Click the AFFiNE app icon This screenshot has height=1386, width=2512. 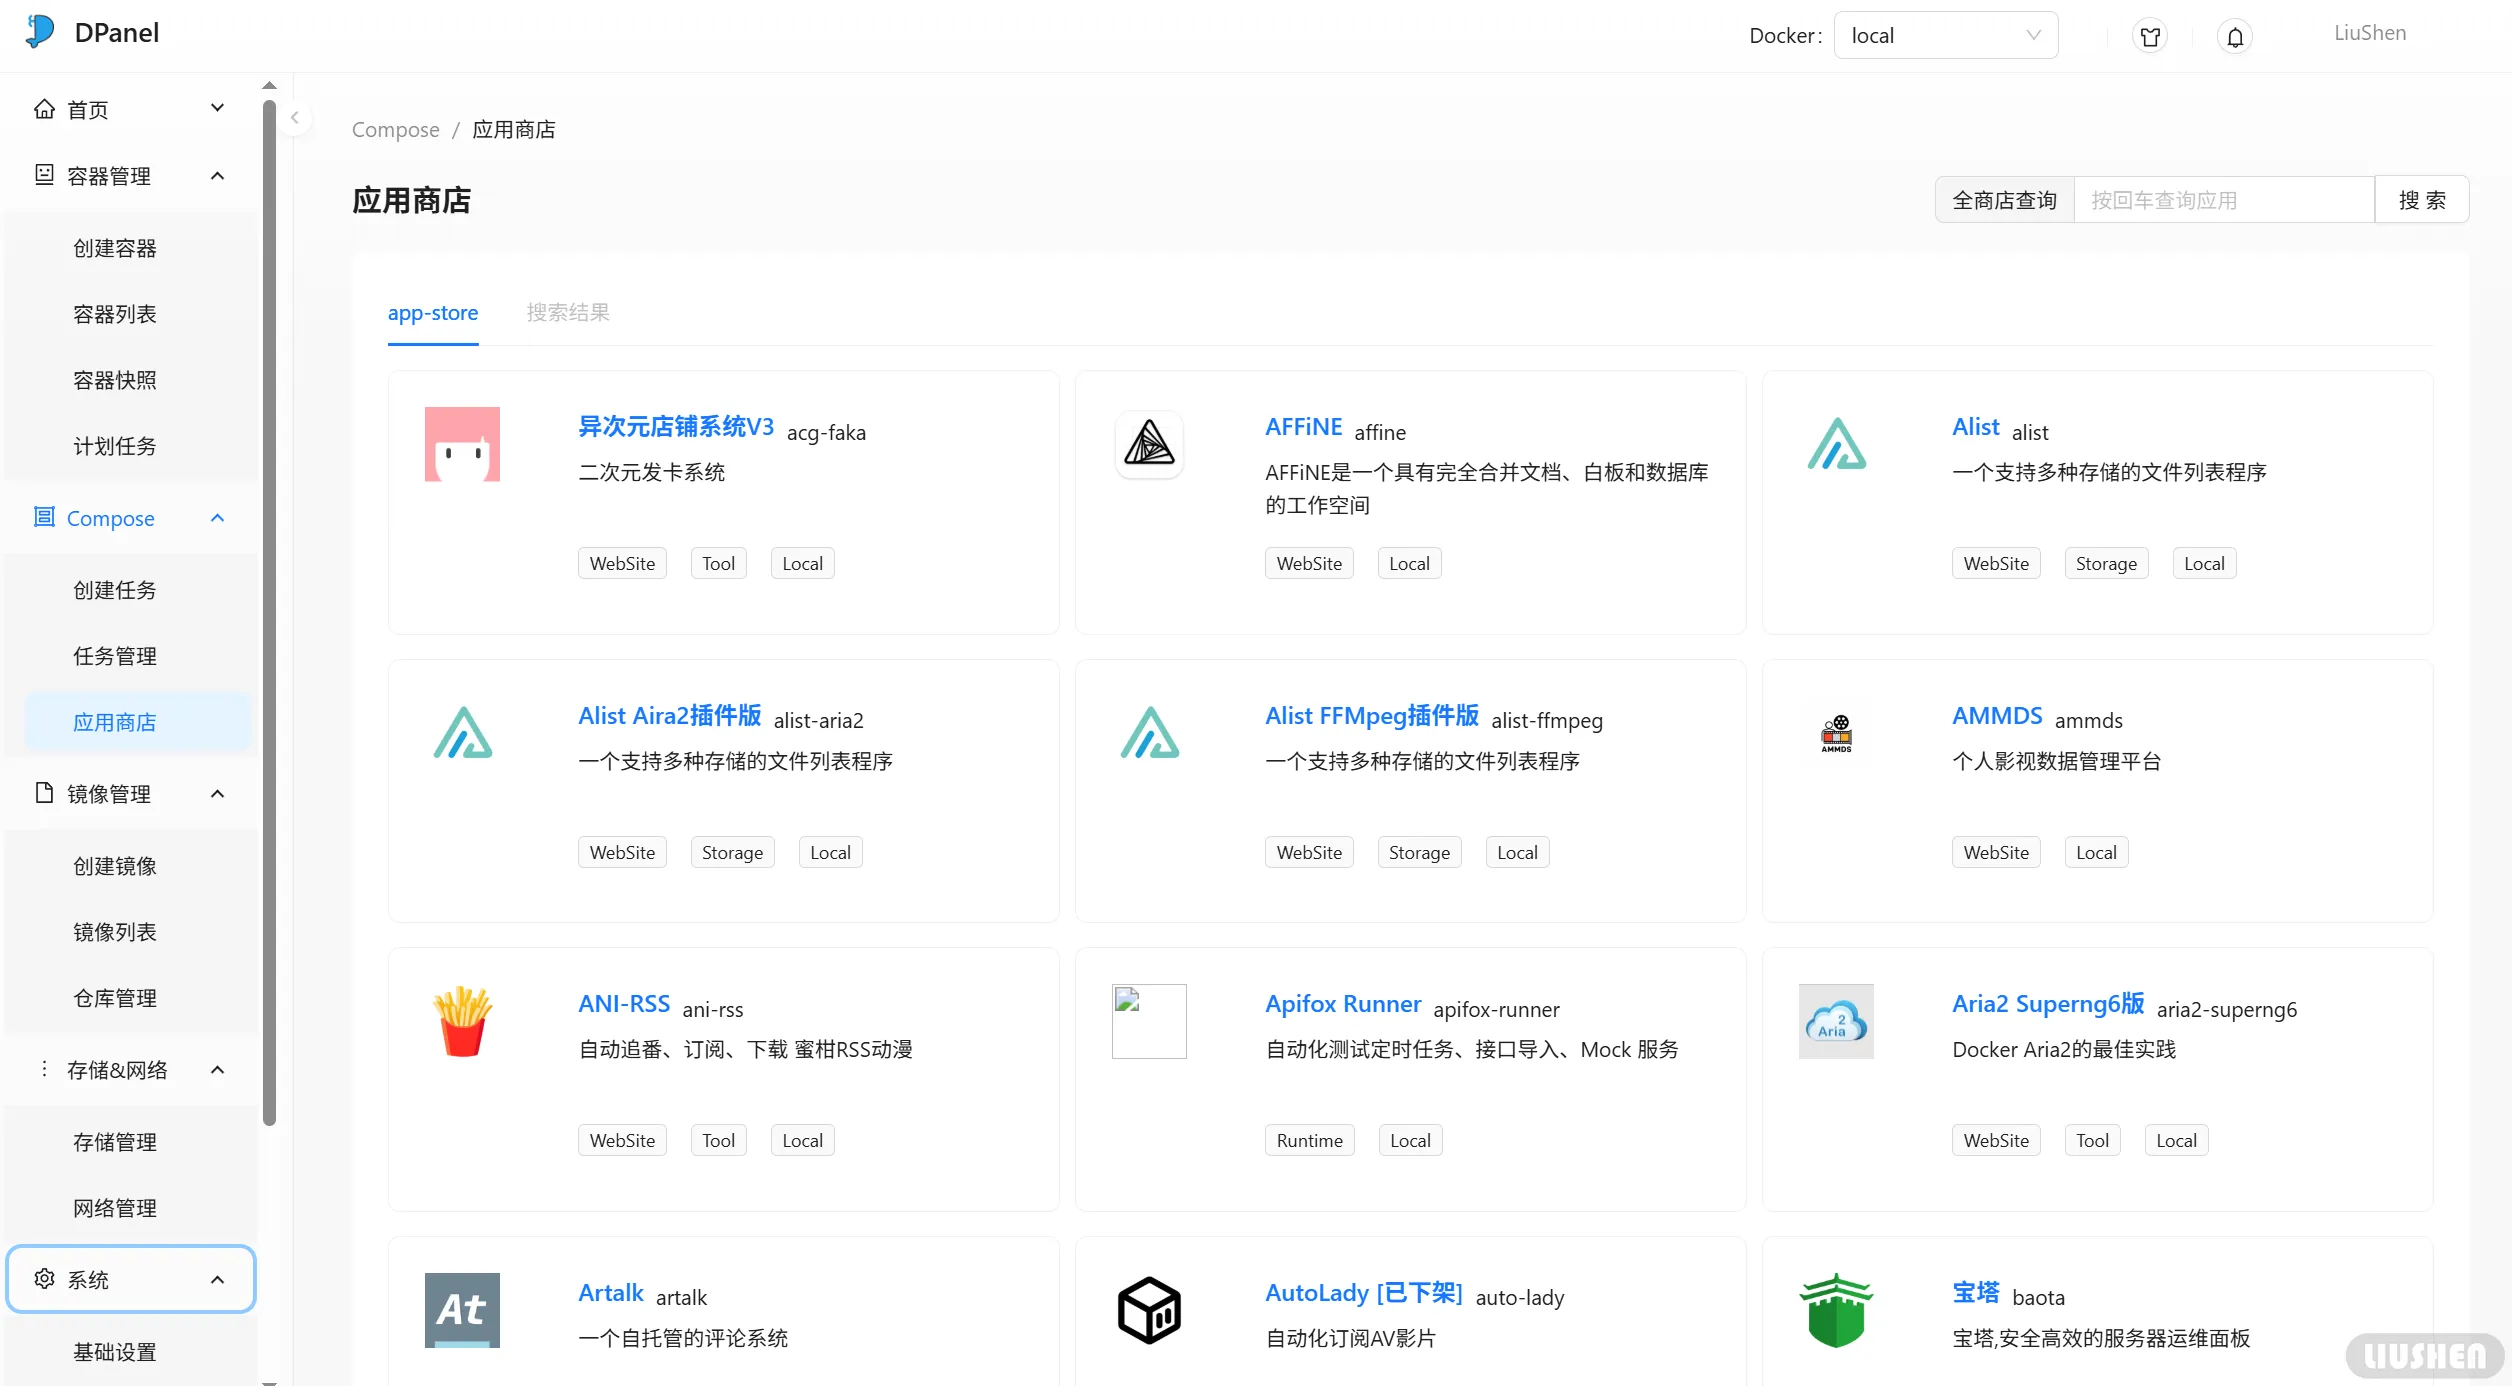pyautogui.click(x=1149, y=444)
